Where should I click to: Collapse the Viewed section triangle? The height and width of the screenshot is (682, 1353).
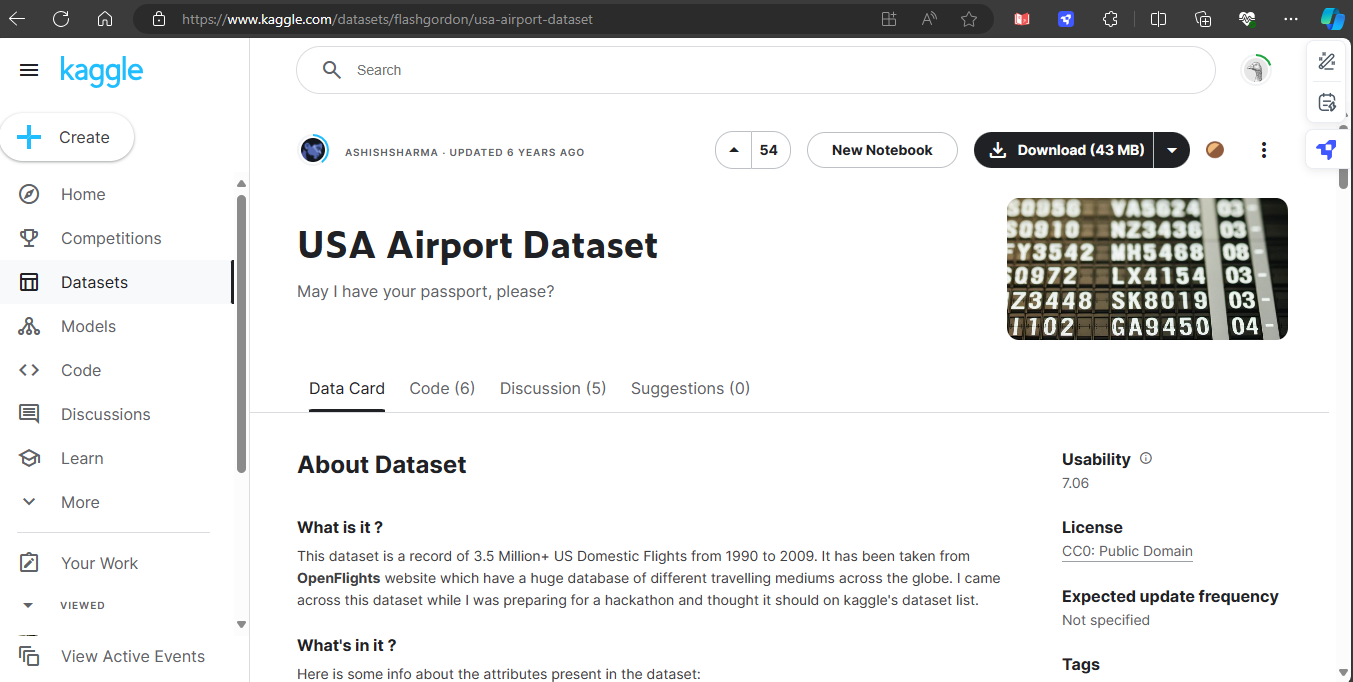[28, 605]
